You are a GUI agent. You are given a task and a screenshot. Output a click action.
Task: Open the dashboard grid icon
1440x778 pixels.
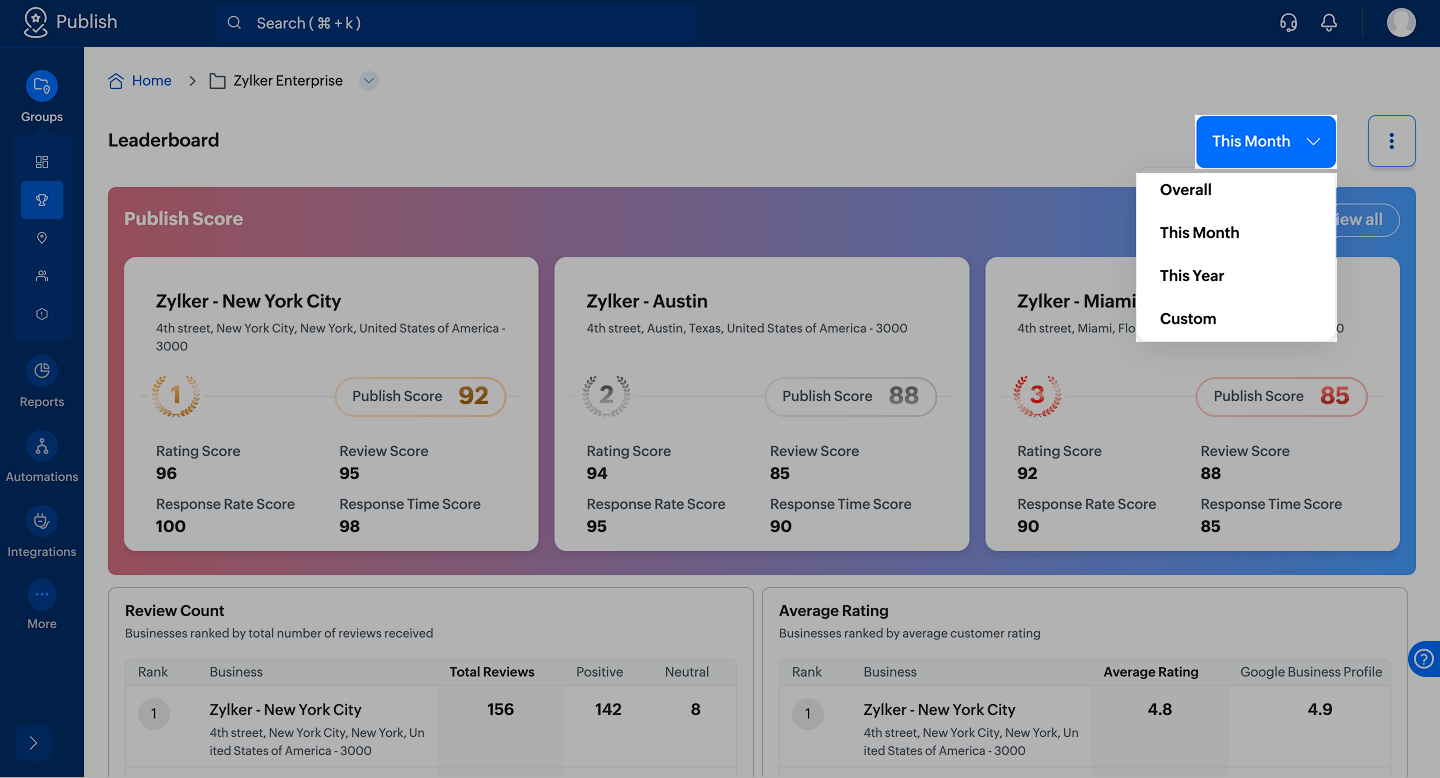pyautogui.click(x=42, y=162)
